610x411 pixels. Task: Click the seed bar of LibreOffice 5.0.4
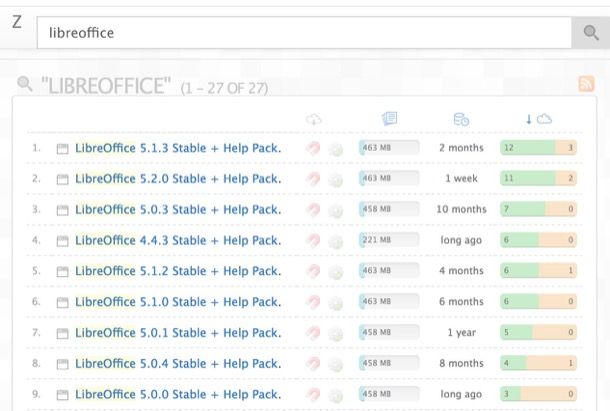[538, 363]
